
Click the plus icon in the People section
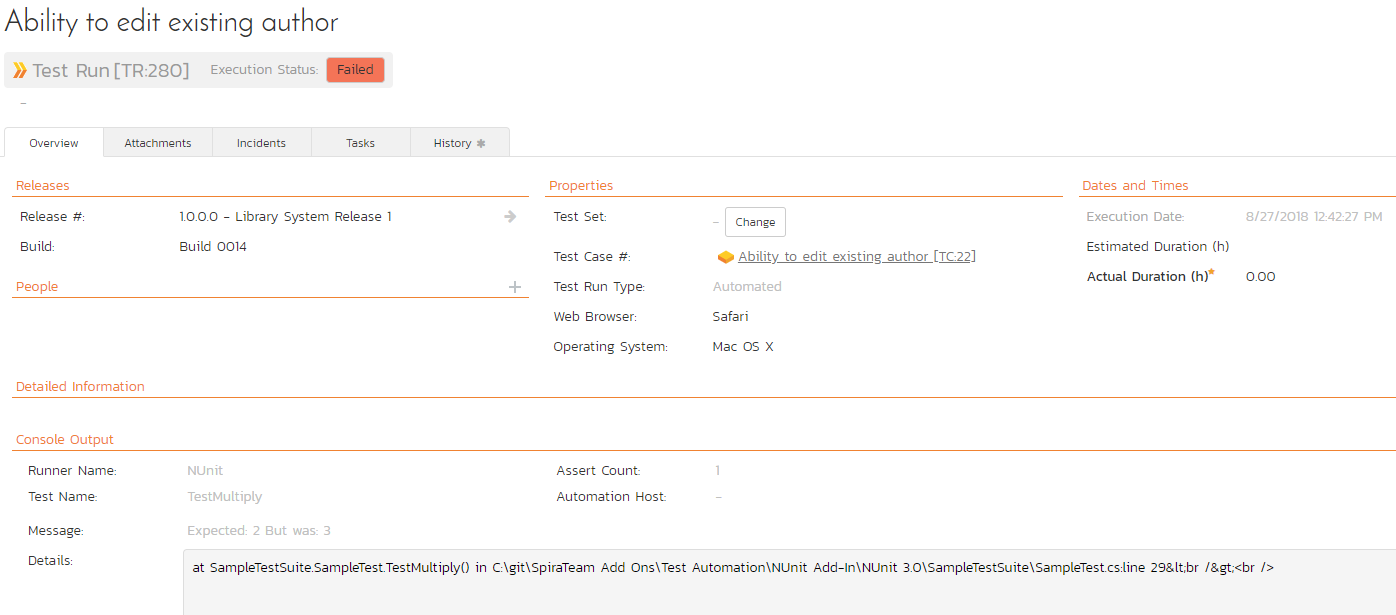coord(515,287)
